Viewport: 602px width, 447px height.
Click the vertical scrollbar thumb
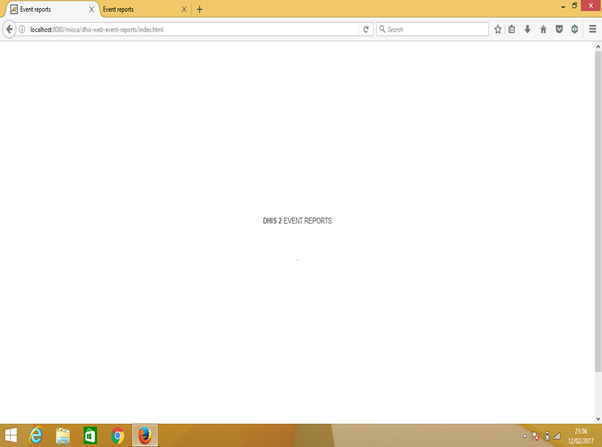pyautogui.click(x=598, y=211)
